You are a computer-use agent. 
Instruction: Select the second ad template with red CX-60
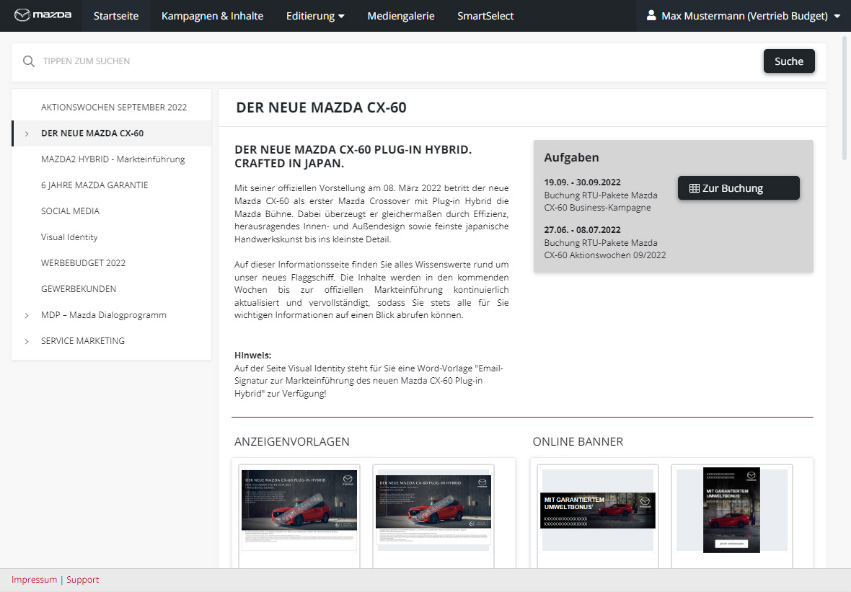[x=432, y=510]
